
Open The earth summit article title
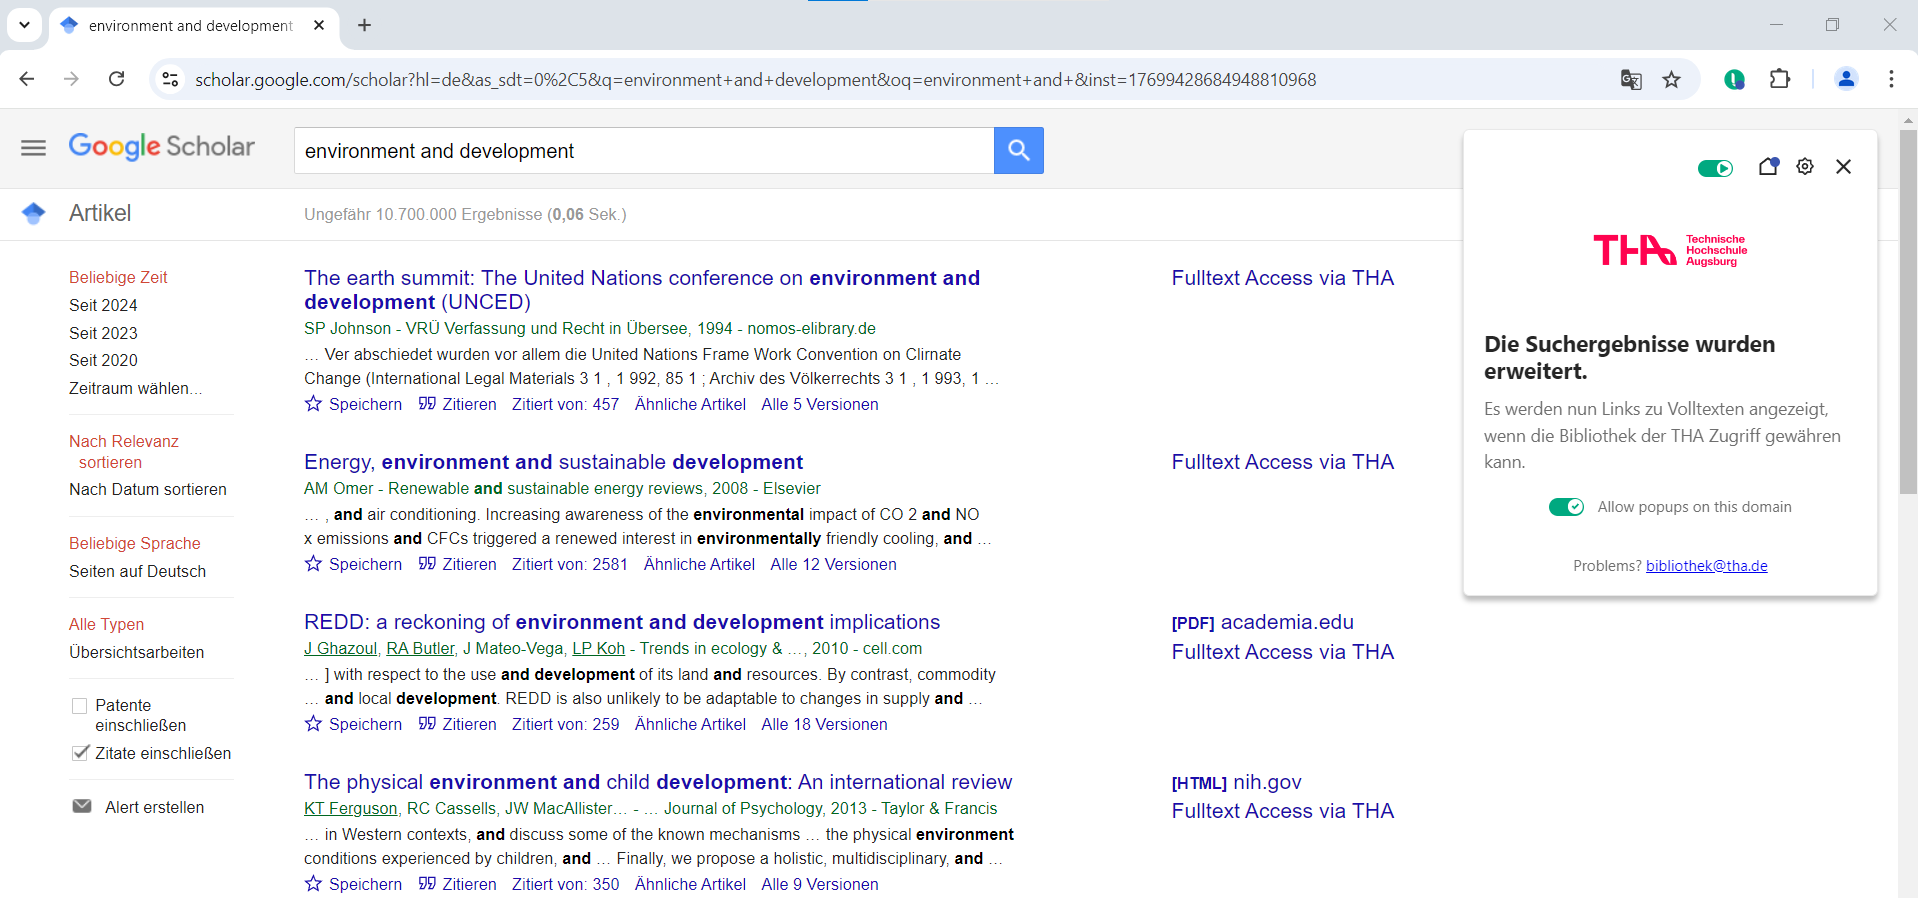tap(642, 290)
